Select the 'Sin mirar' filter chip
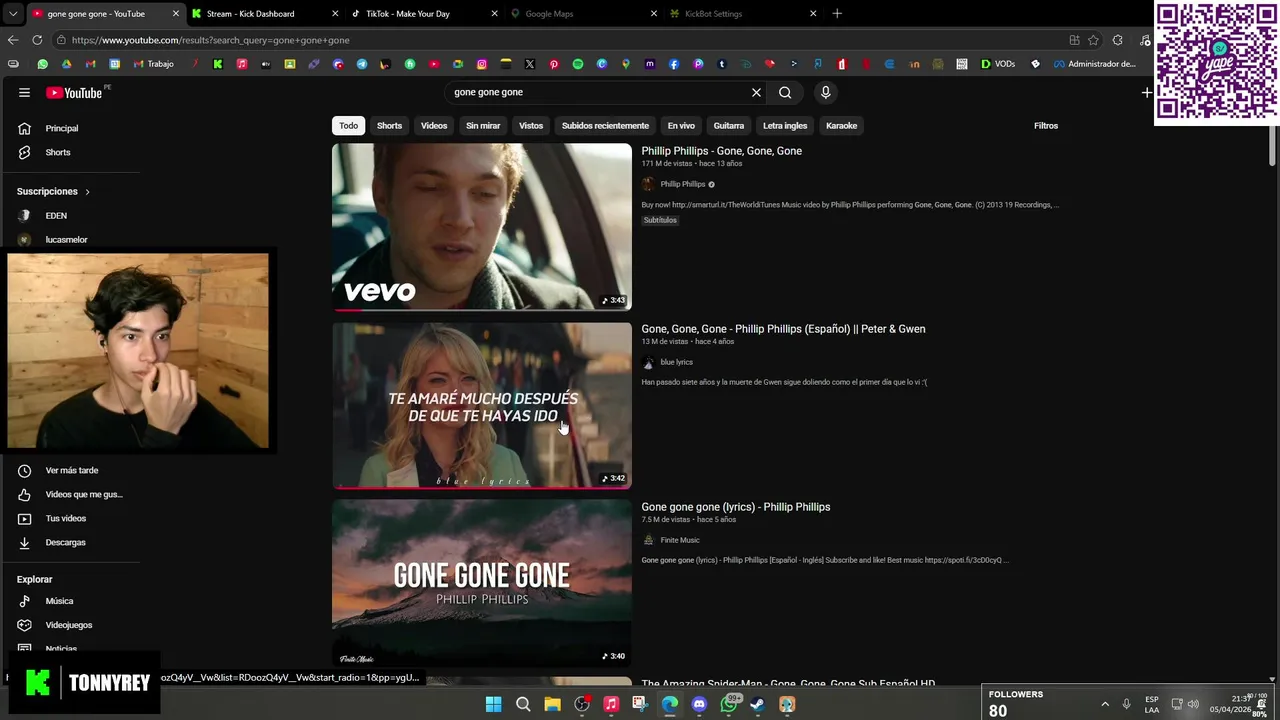 [x=483, y=126]
